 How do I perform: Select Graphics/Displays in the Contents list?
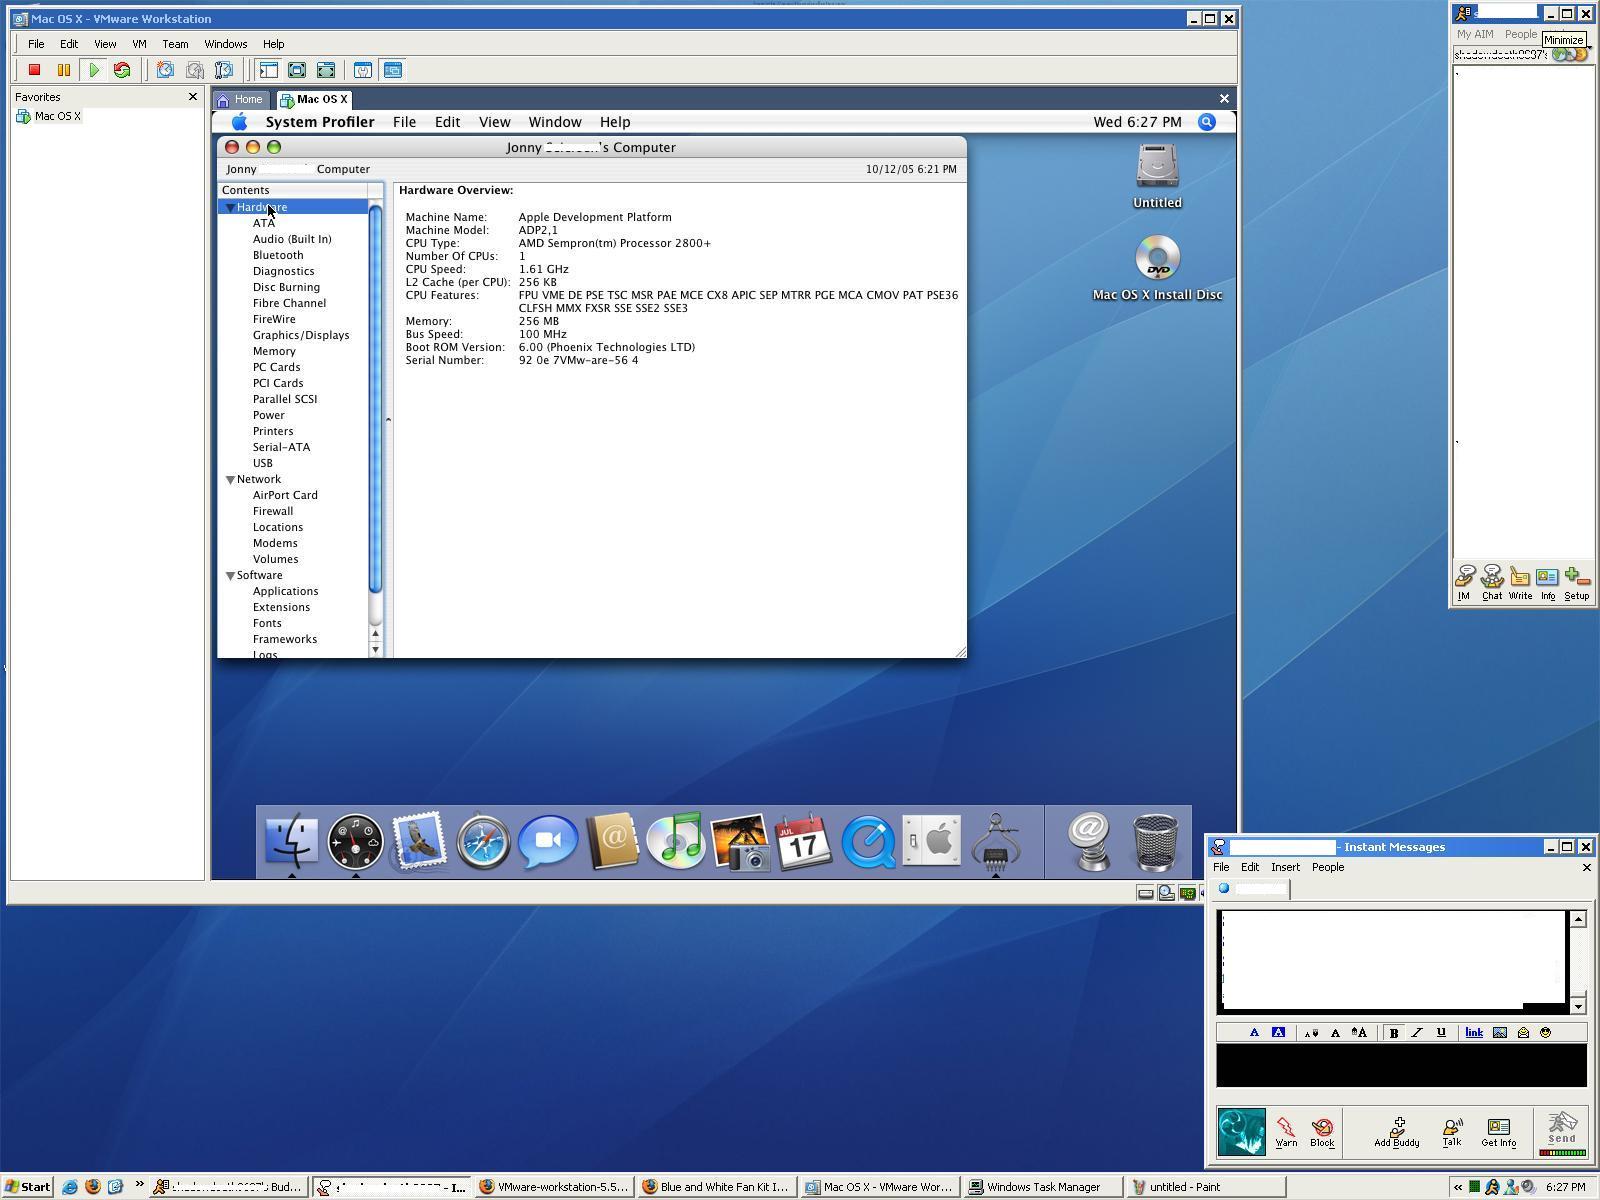pyautogui.click(x=300, y=335)
